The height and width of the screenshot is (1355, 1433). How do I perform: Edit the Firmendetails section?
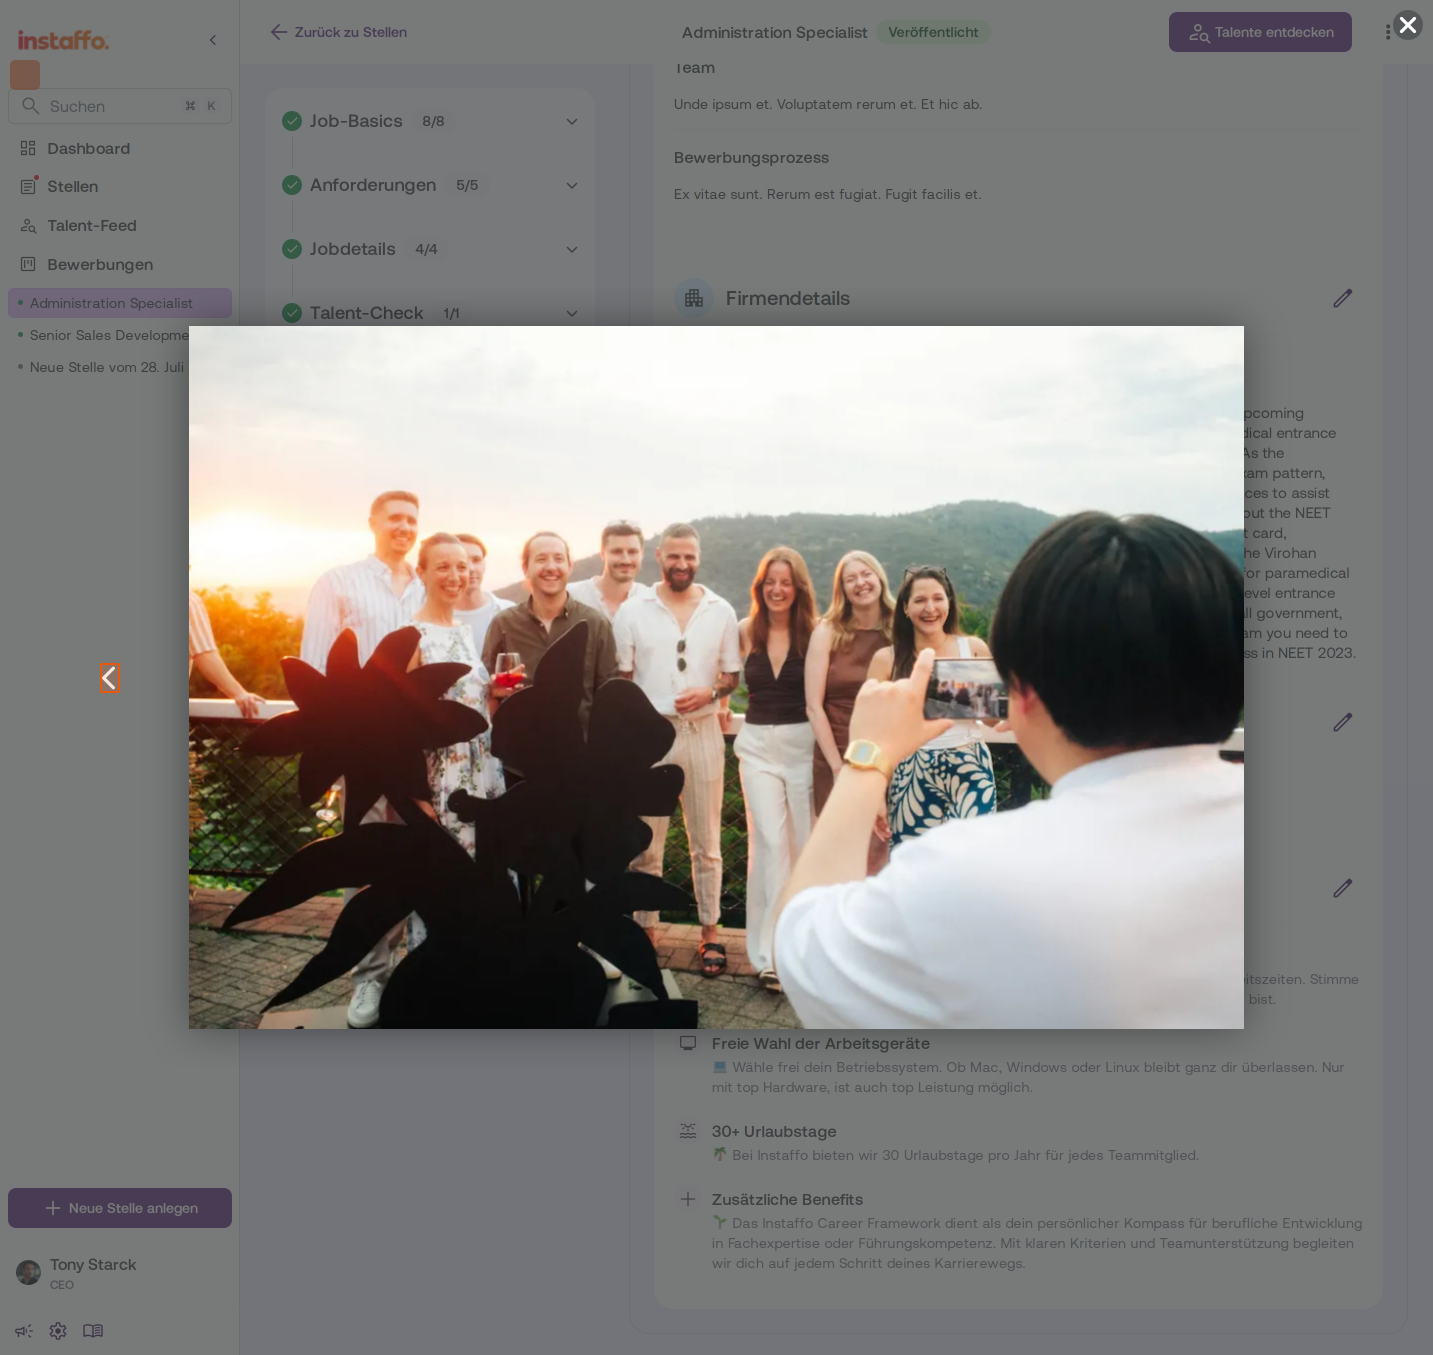pyautogui.click(x=1342, y=298)
